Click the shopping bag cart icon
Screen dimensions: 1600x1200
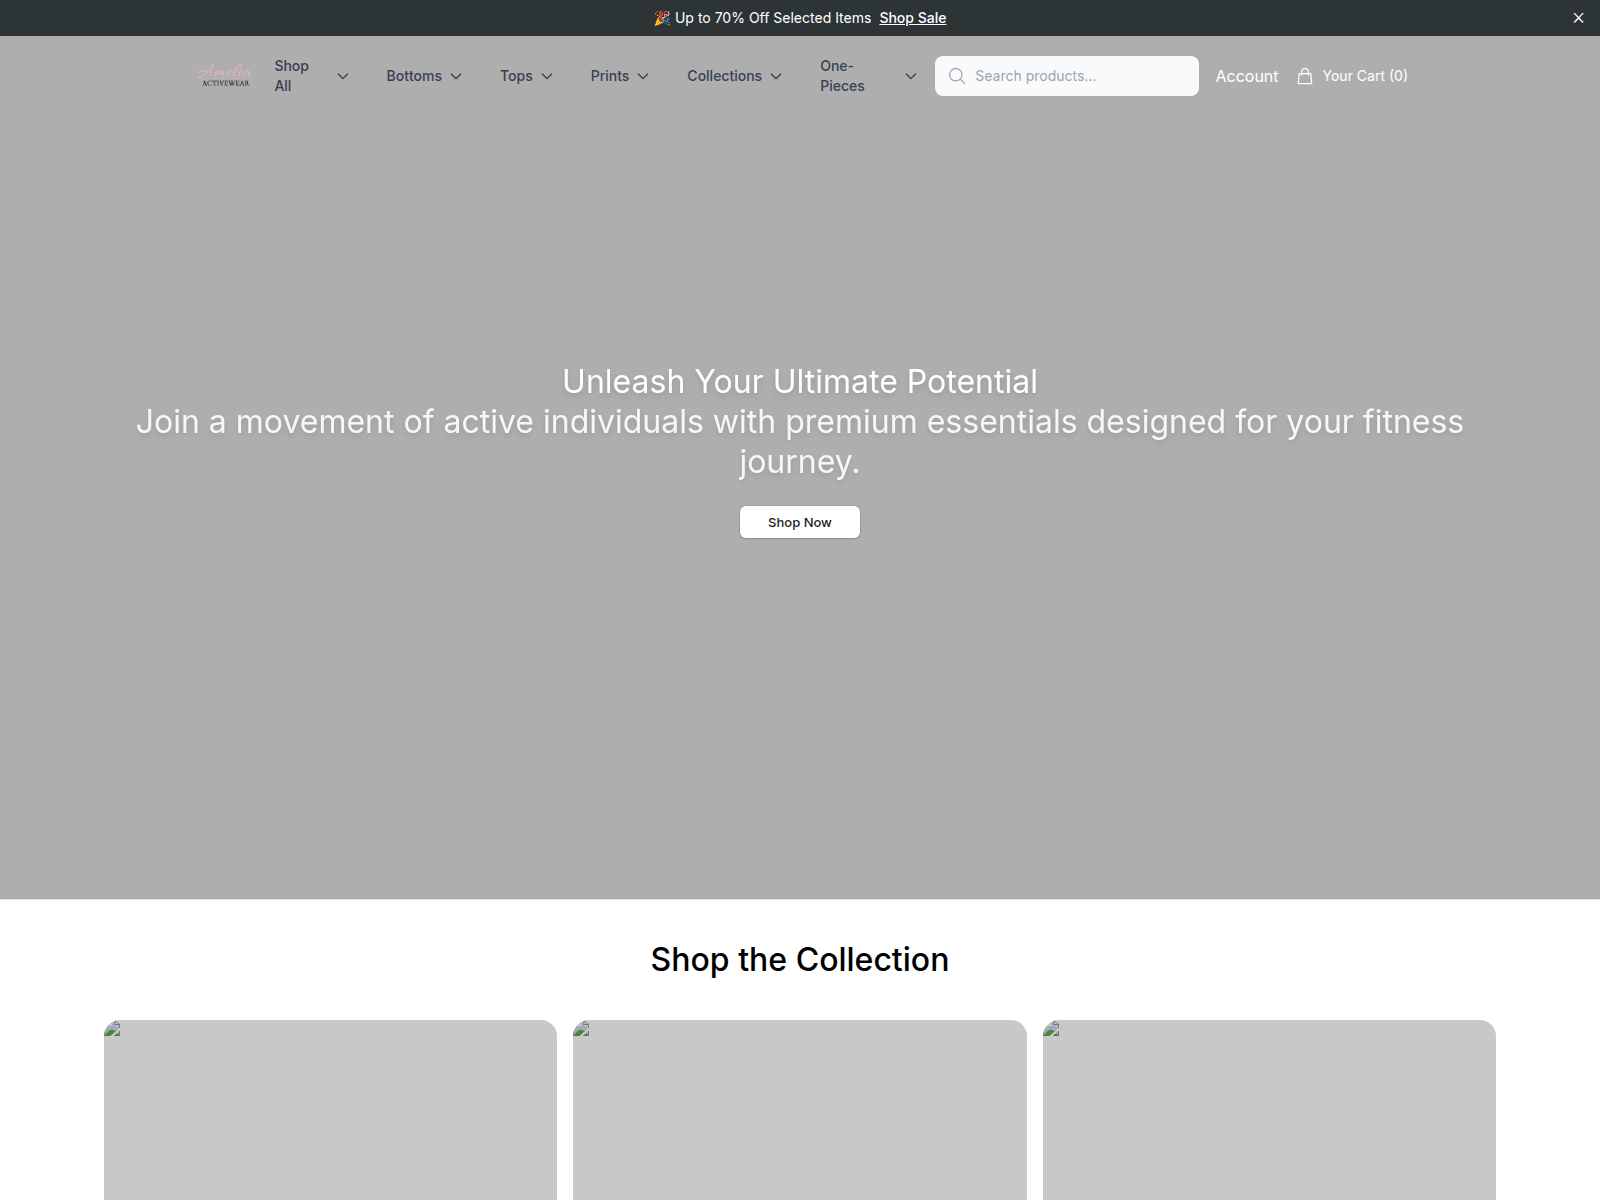click(1305, 76)
